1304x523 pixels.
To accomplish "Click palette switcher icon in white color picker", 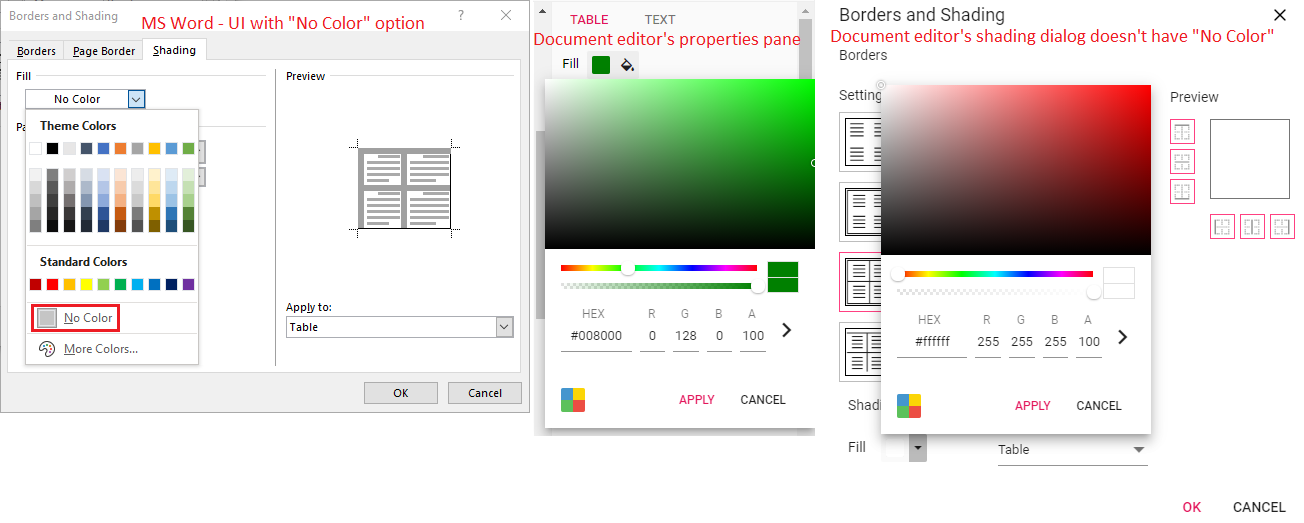I will [x=909, y=406].
